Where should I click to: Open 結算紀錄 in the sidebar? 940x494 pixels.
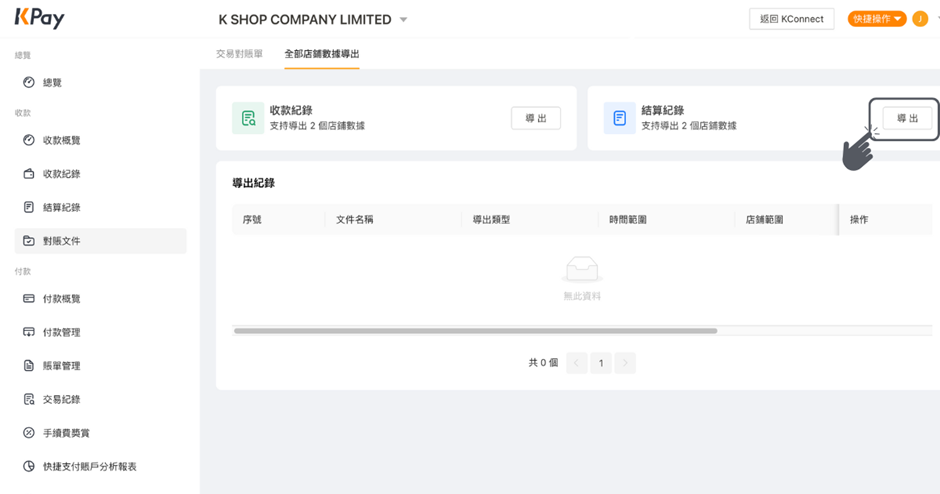click(101, 207)
